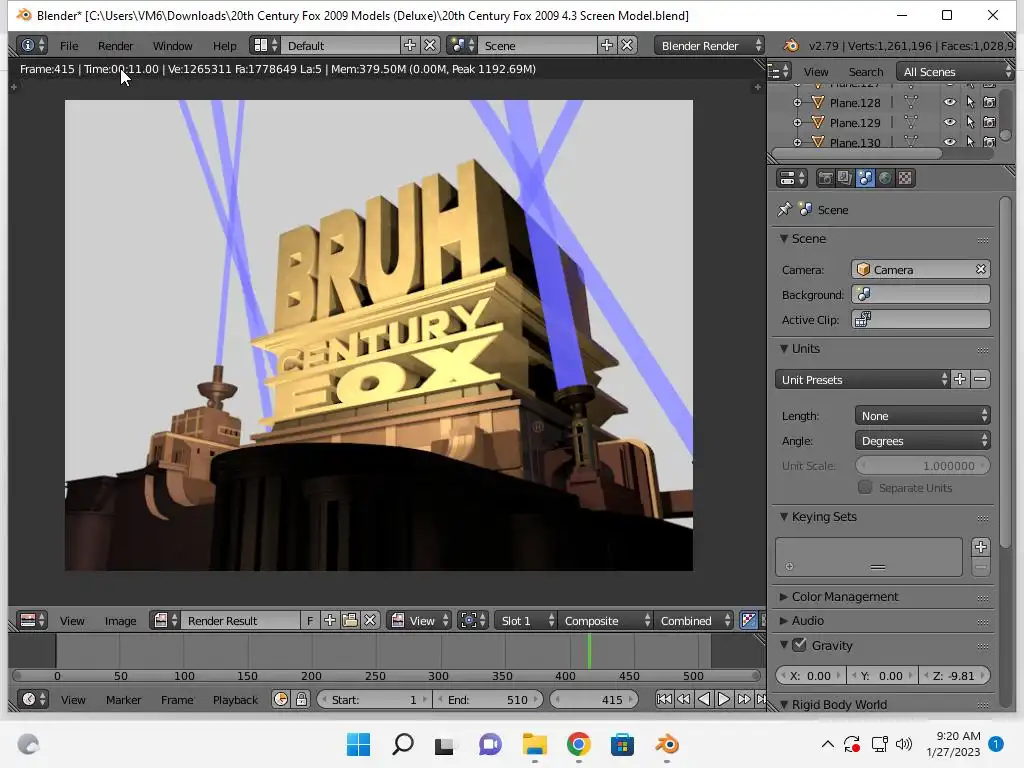The image size is (1024, 768).
Task: Click the End frame field showing 510
Action: click(488, 699)
